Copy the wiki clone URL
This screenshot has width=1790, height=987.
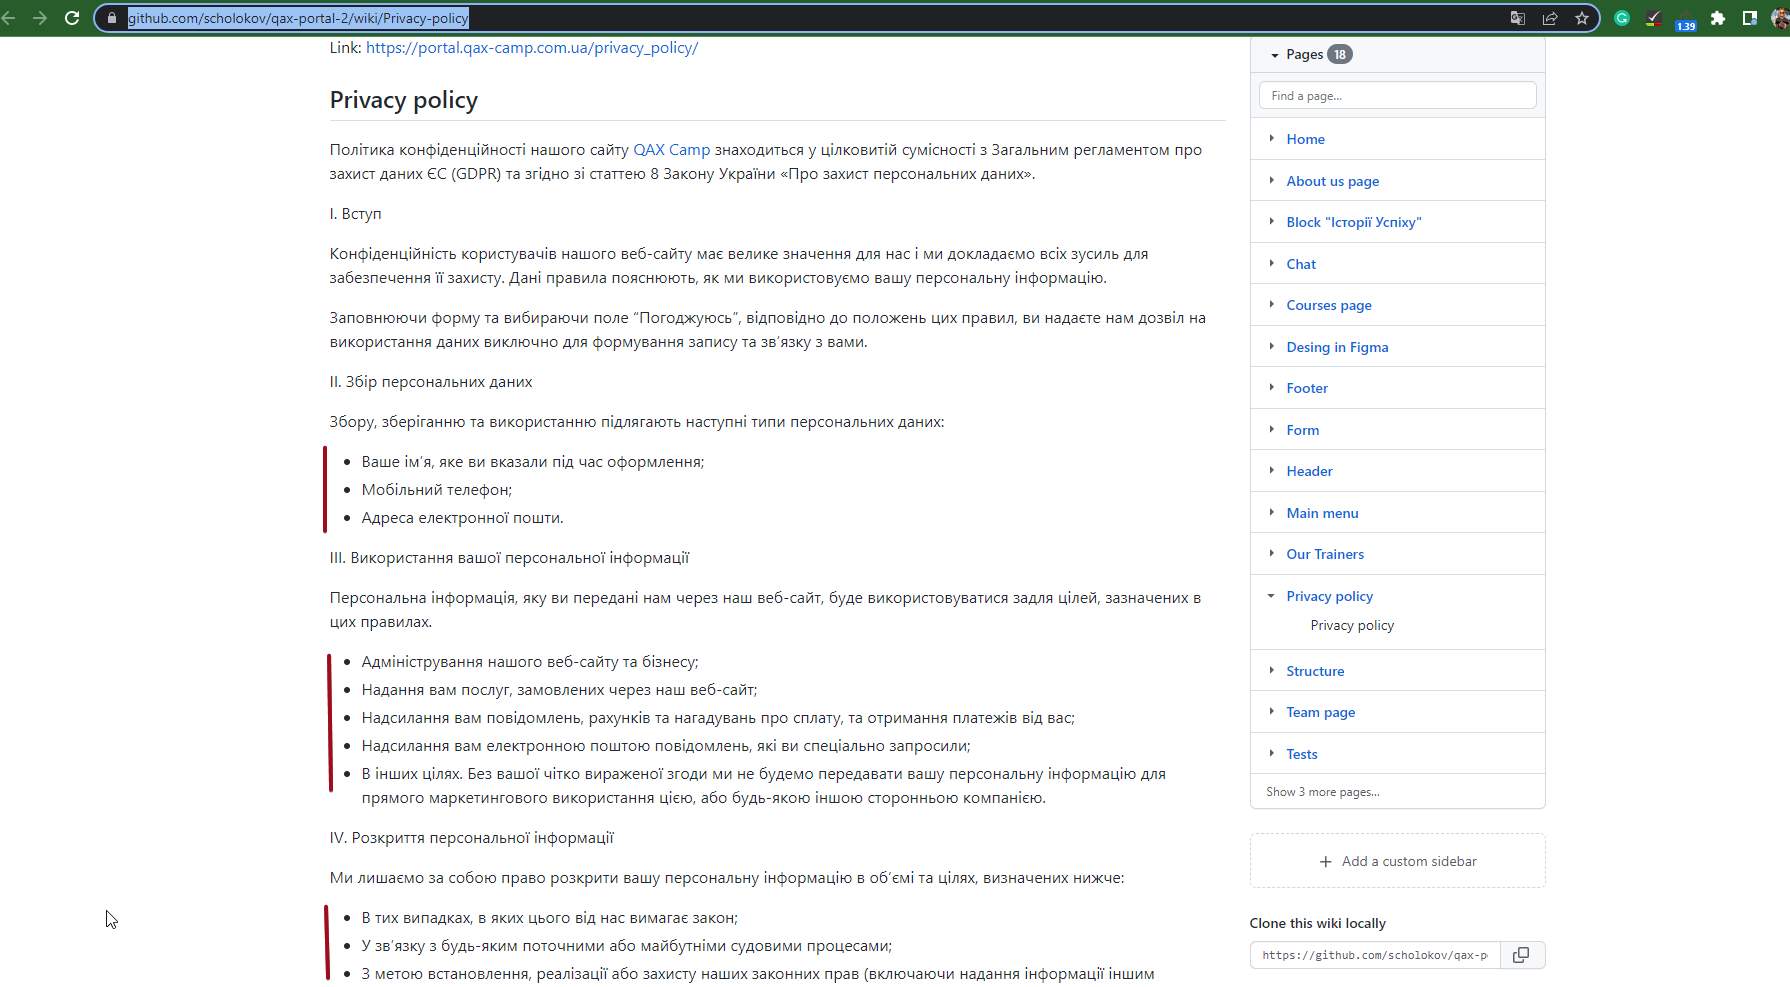click(x=1521, y=954)
